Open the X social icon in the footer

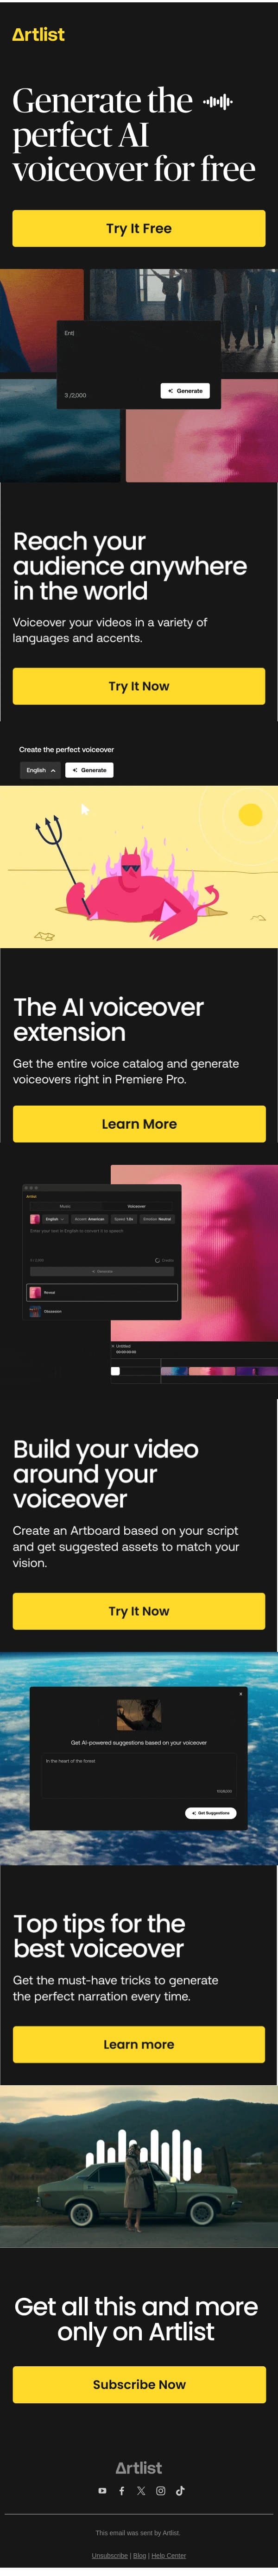point(141,2490)
